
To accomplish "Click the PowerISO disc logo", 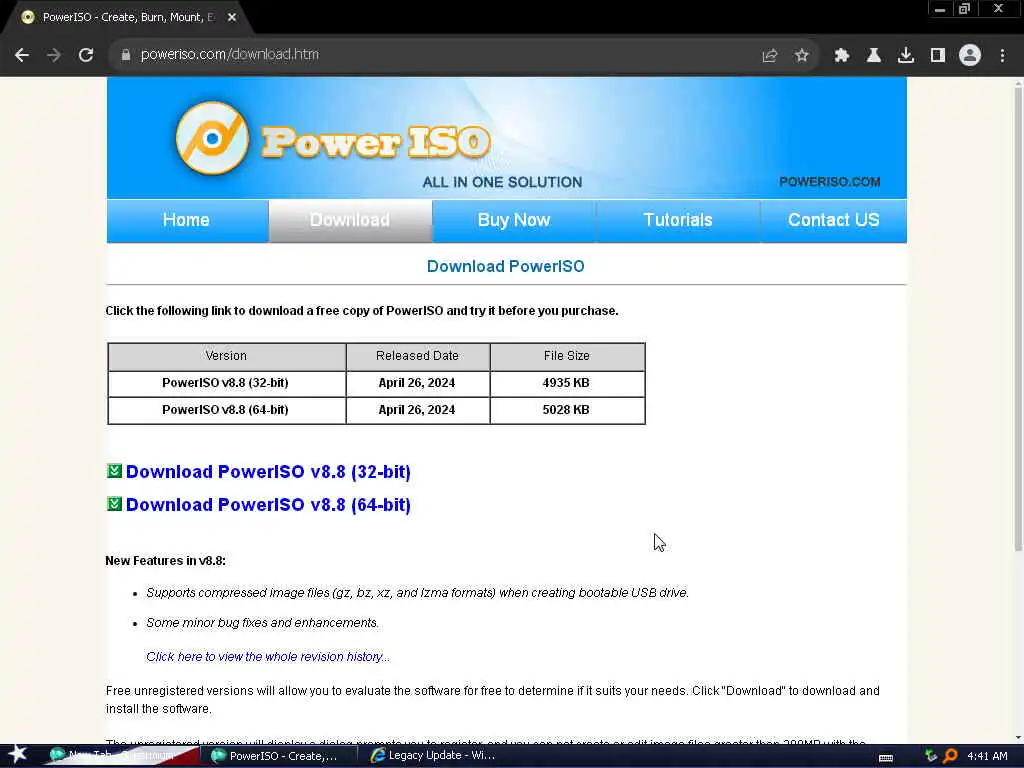I will pos(212,138).
